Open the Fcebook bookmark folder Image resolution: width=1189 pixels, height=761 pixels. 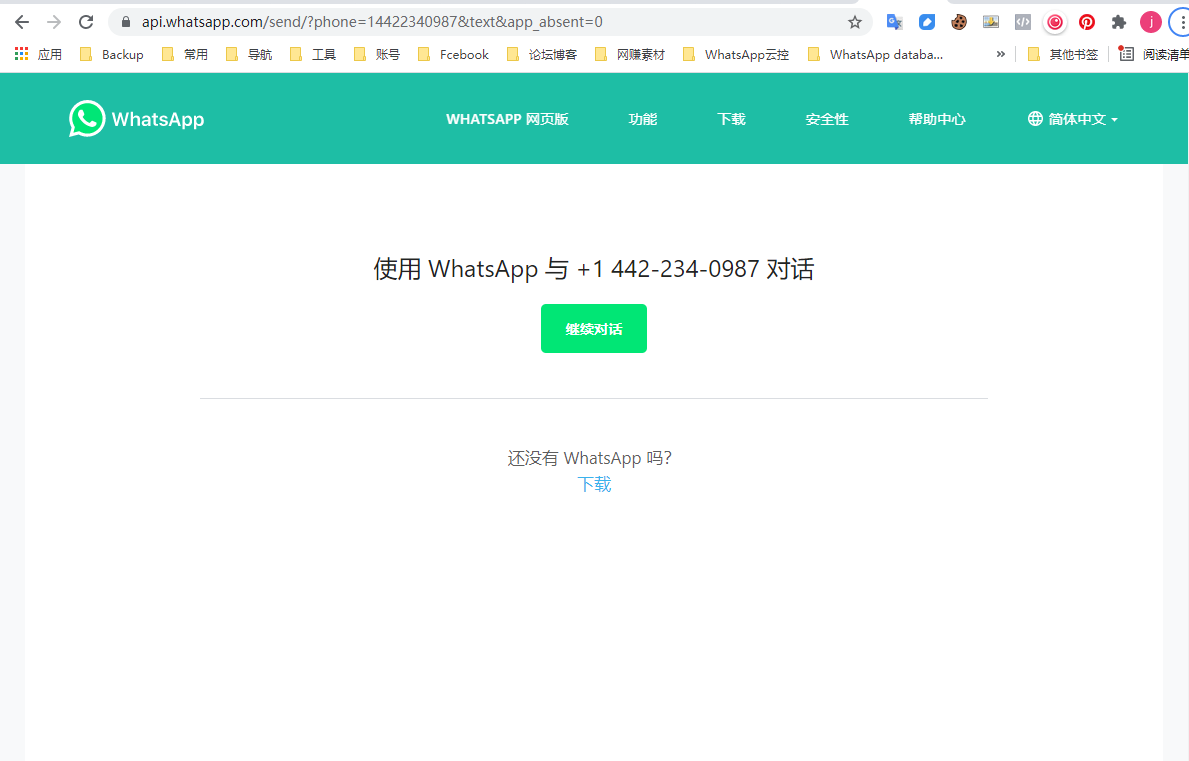453,55
